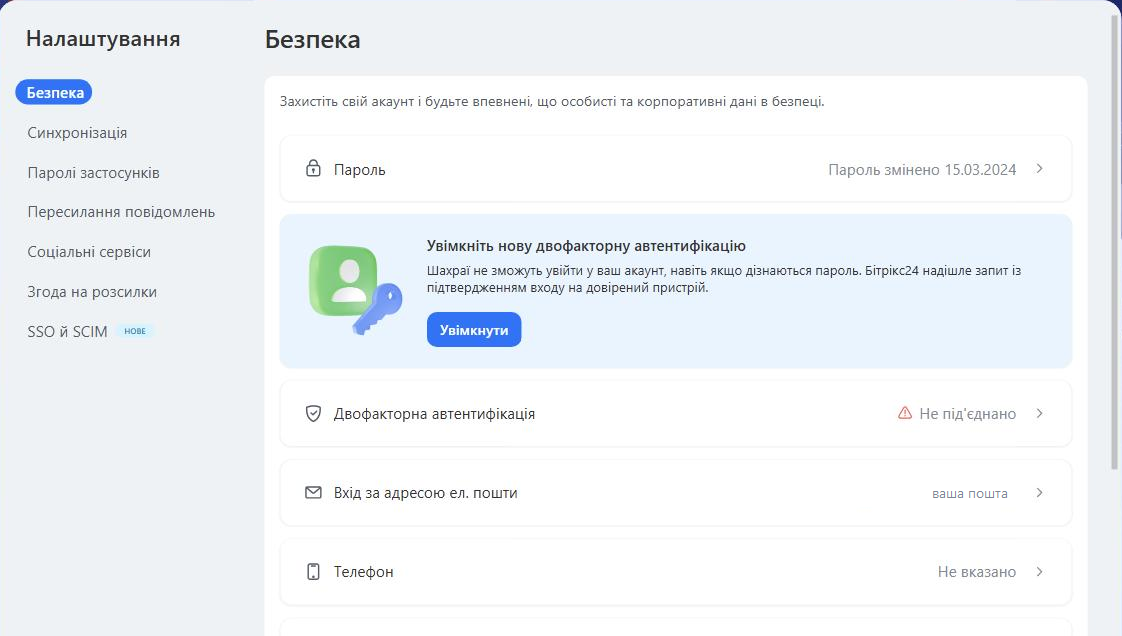
Task: Open the Паролі застосунків section
Action: [94, 172]
